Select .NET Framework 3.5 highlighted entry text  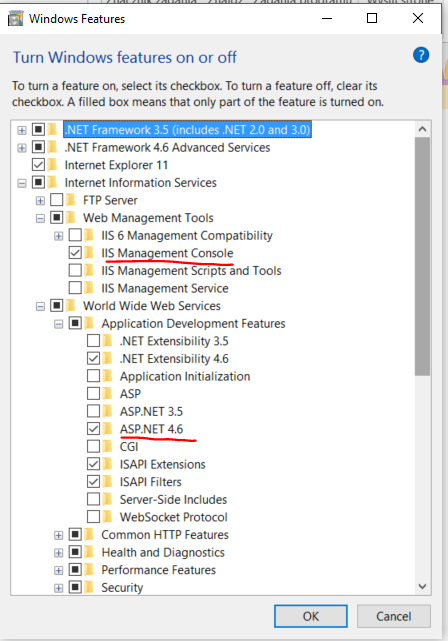point(187,130)
